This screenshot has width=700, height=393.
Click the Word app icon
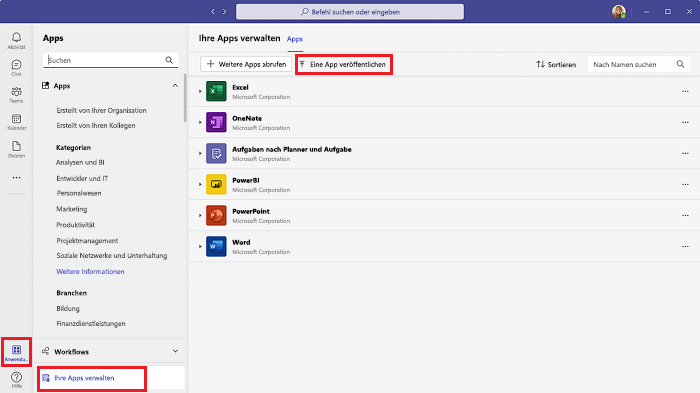(216, 247)
